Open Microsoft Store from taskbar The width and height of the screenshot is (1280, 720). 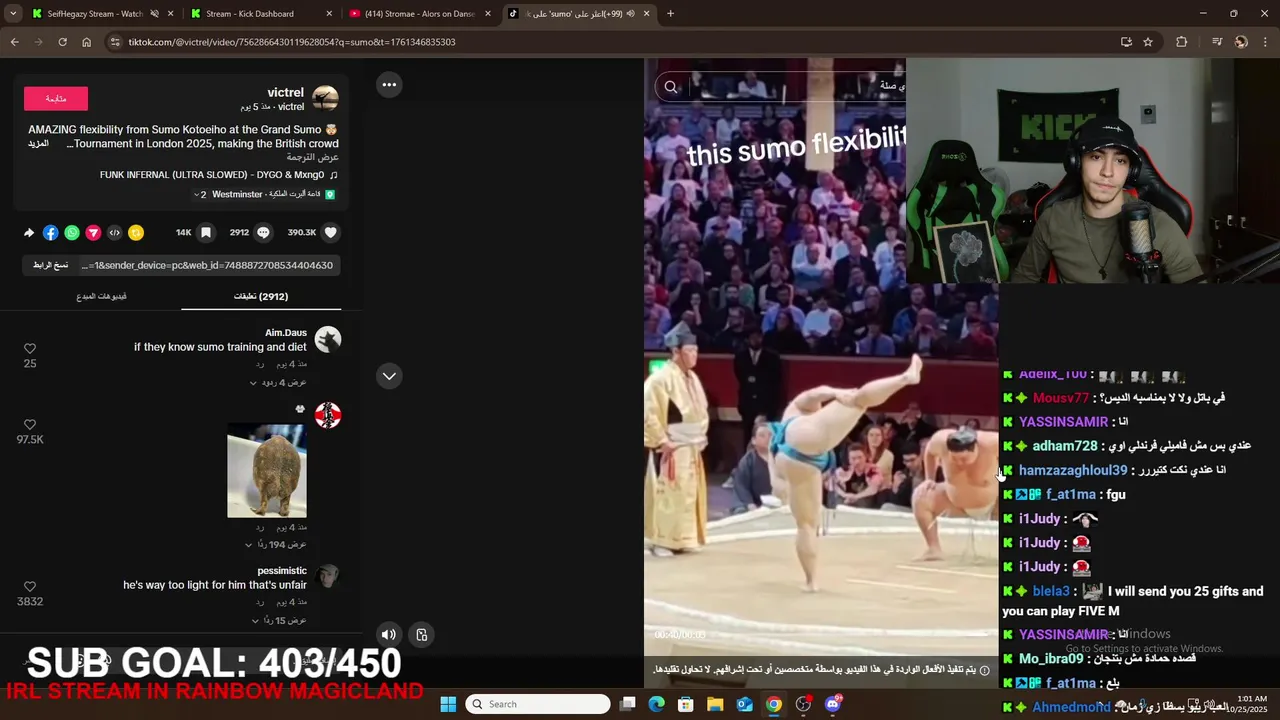coord(686,704)
